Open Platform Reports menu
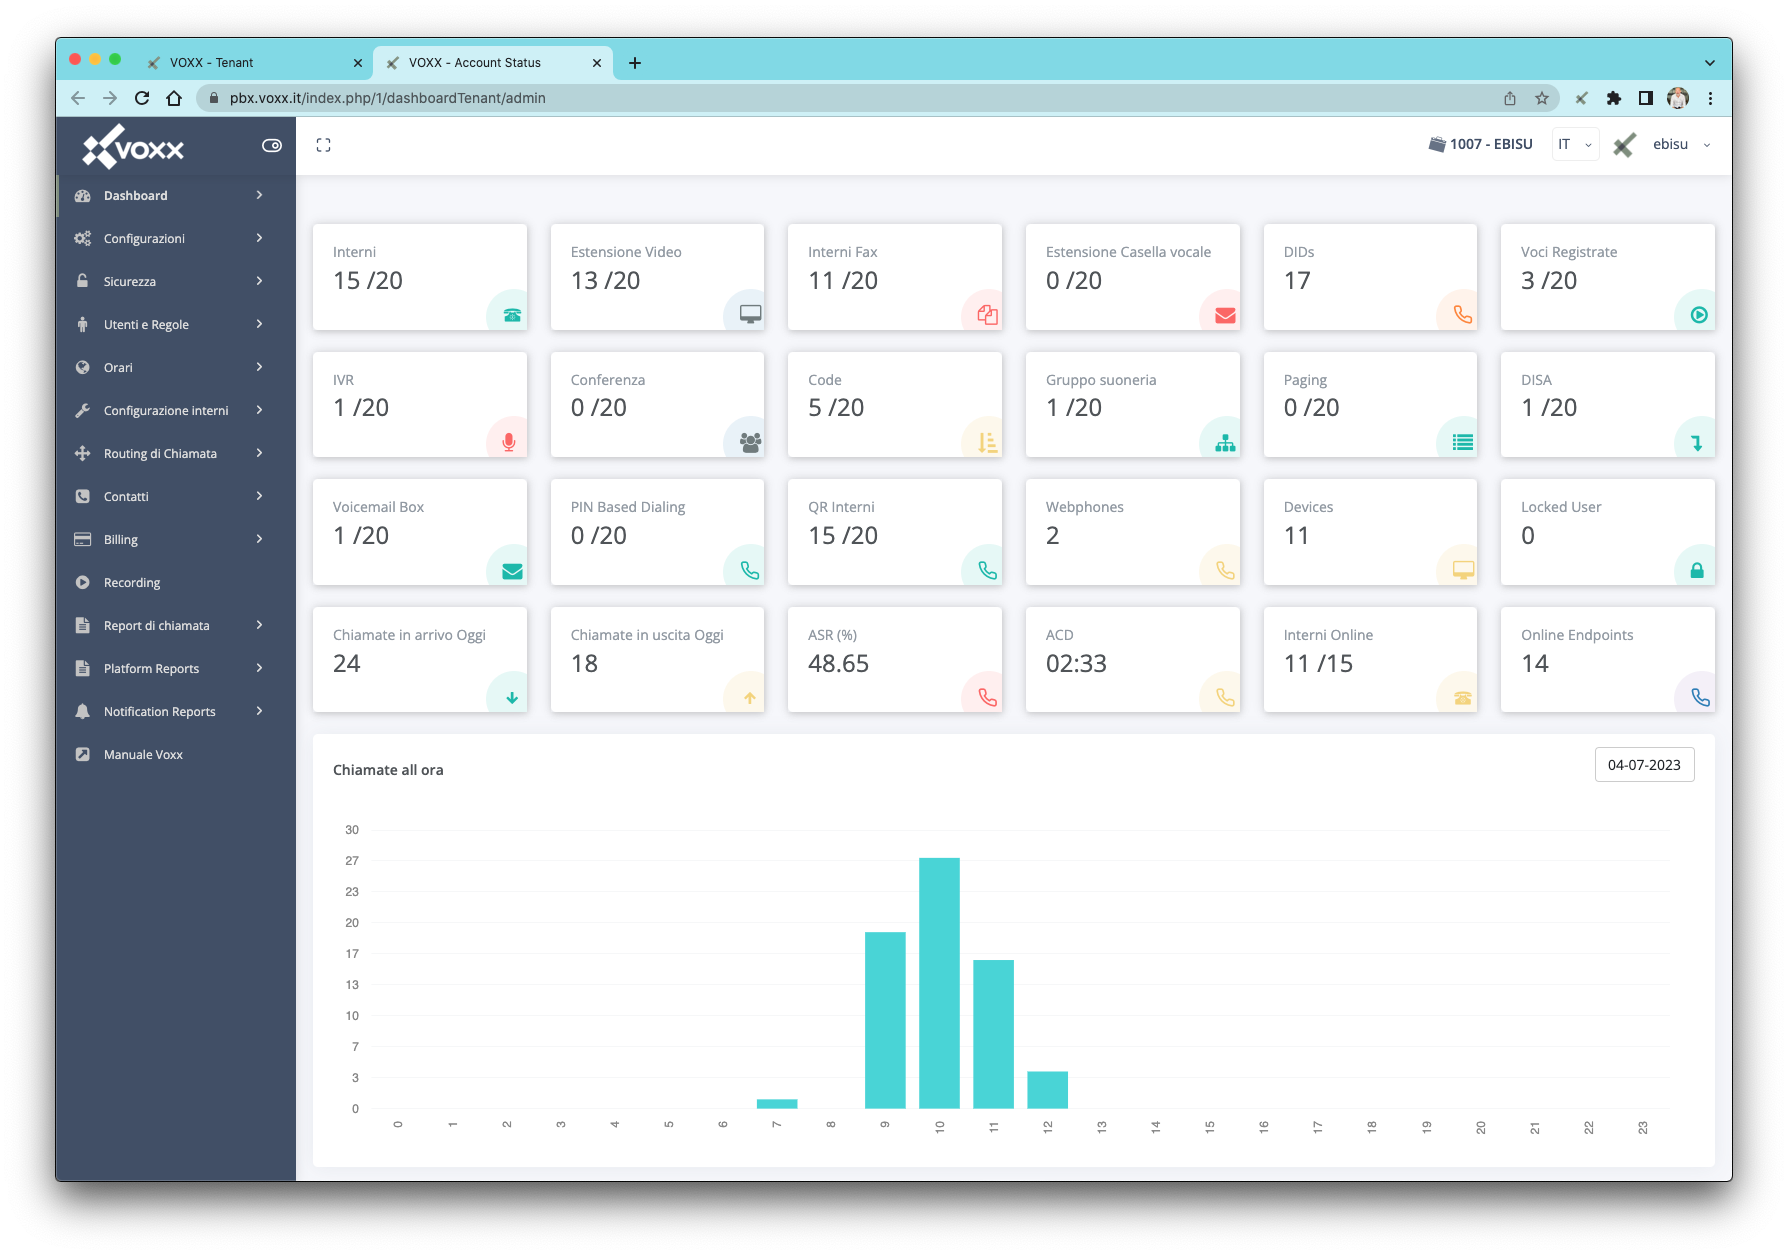 point(176,668)
